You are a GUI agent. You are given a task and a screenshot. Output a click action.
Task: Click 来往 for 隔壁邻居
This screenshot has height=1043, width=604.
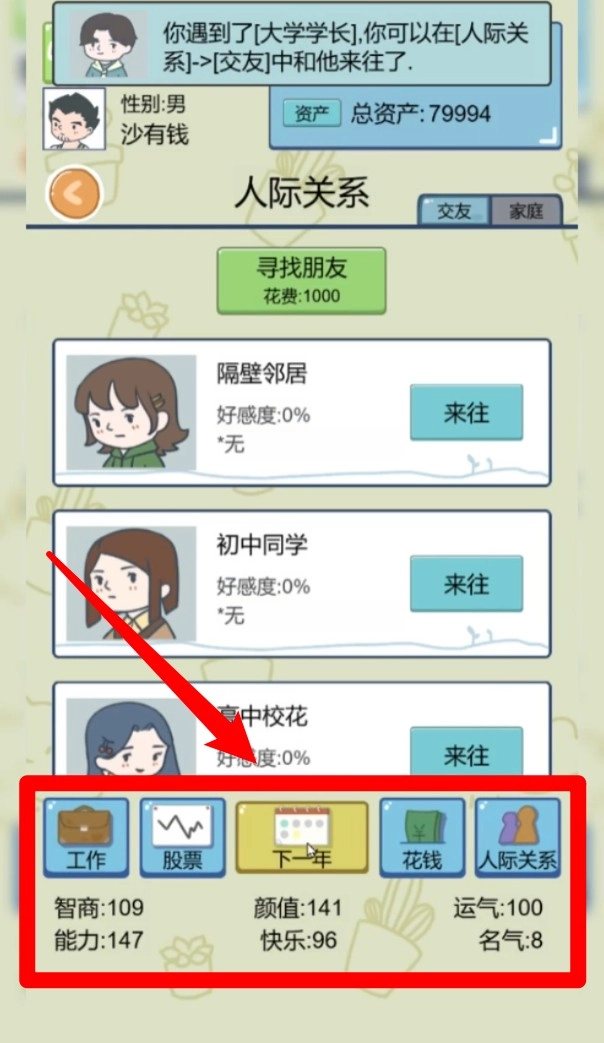[x=466, y=412]
